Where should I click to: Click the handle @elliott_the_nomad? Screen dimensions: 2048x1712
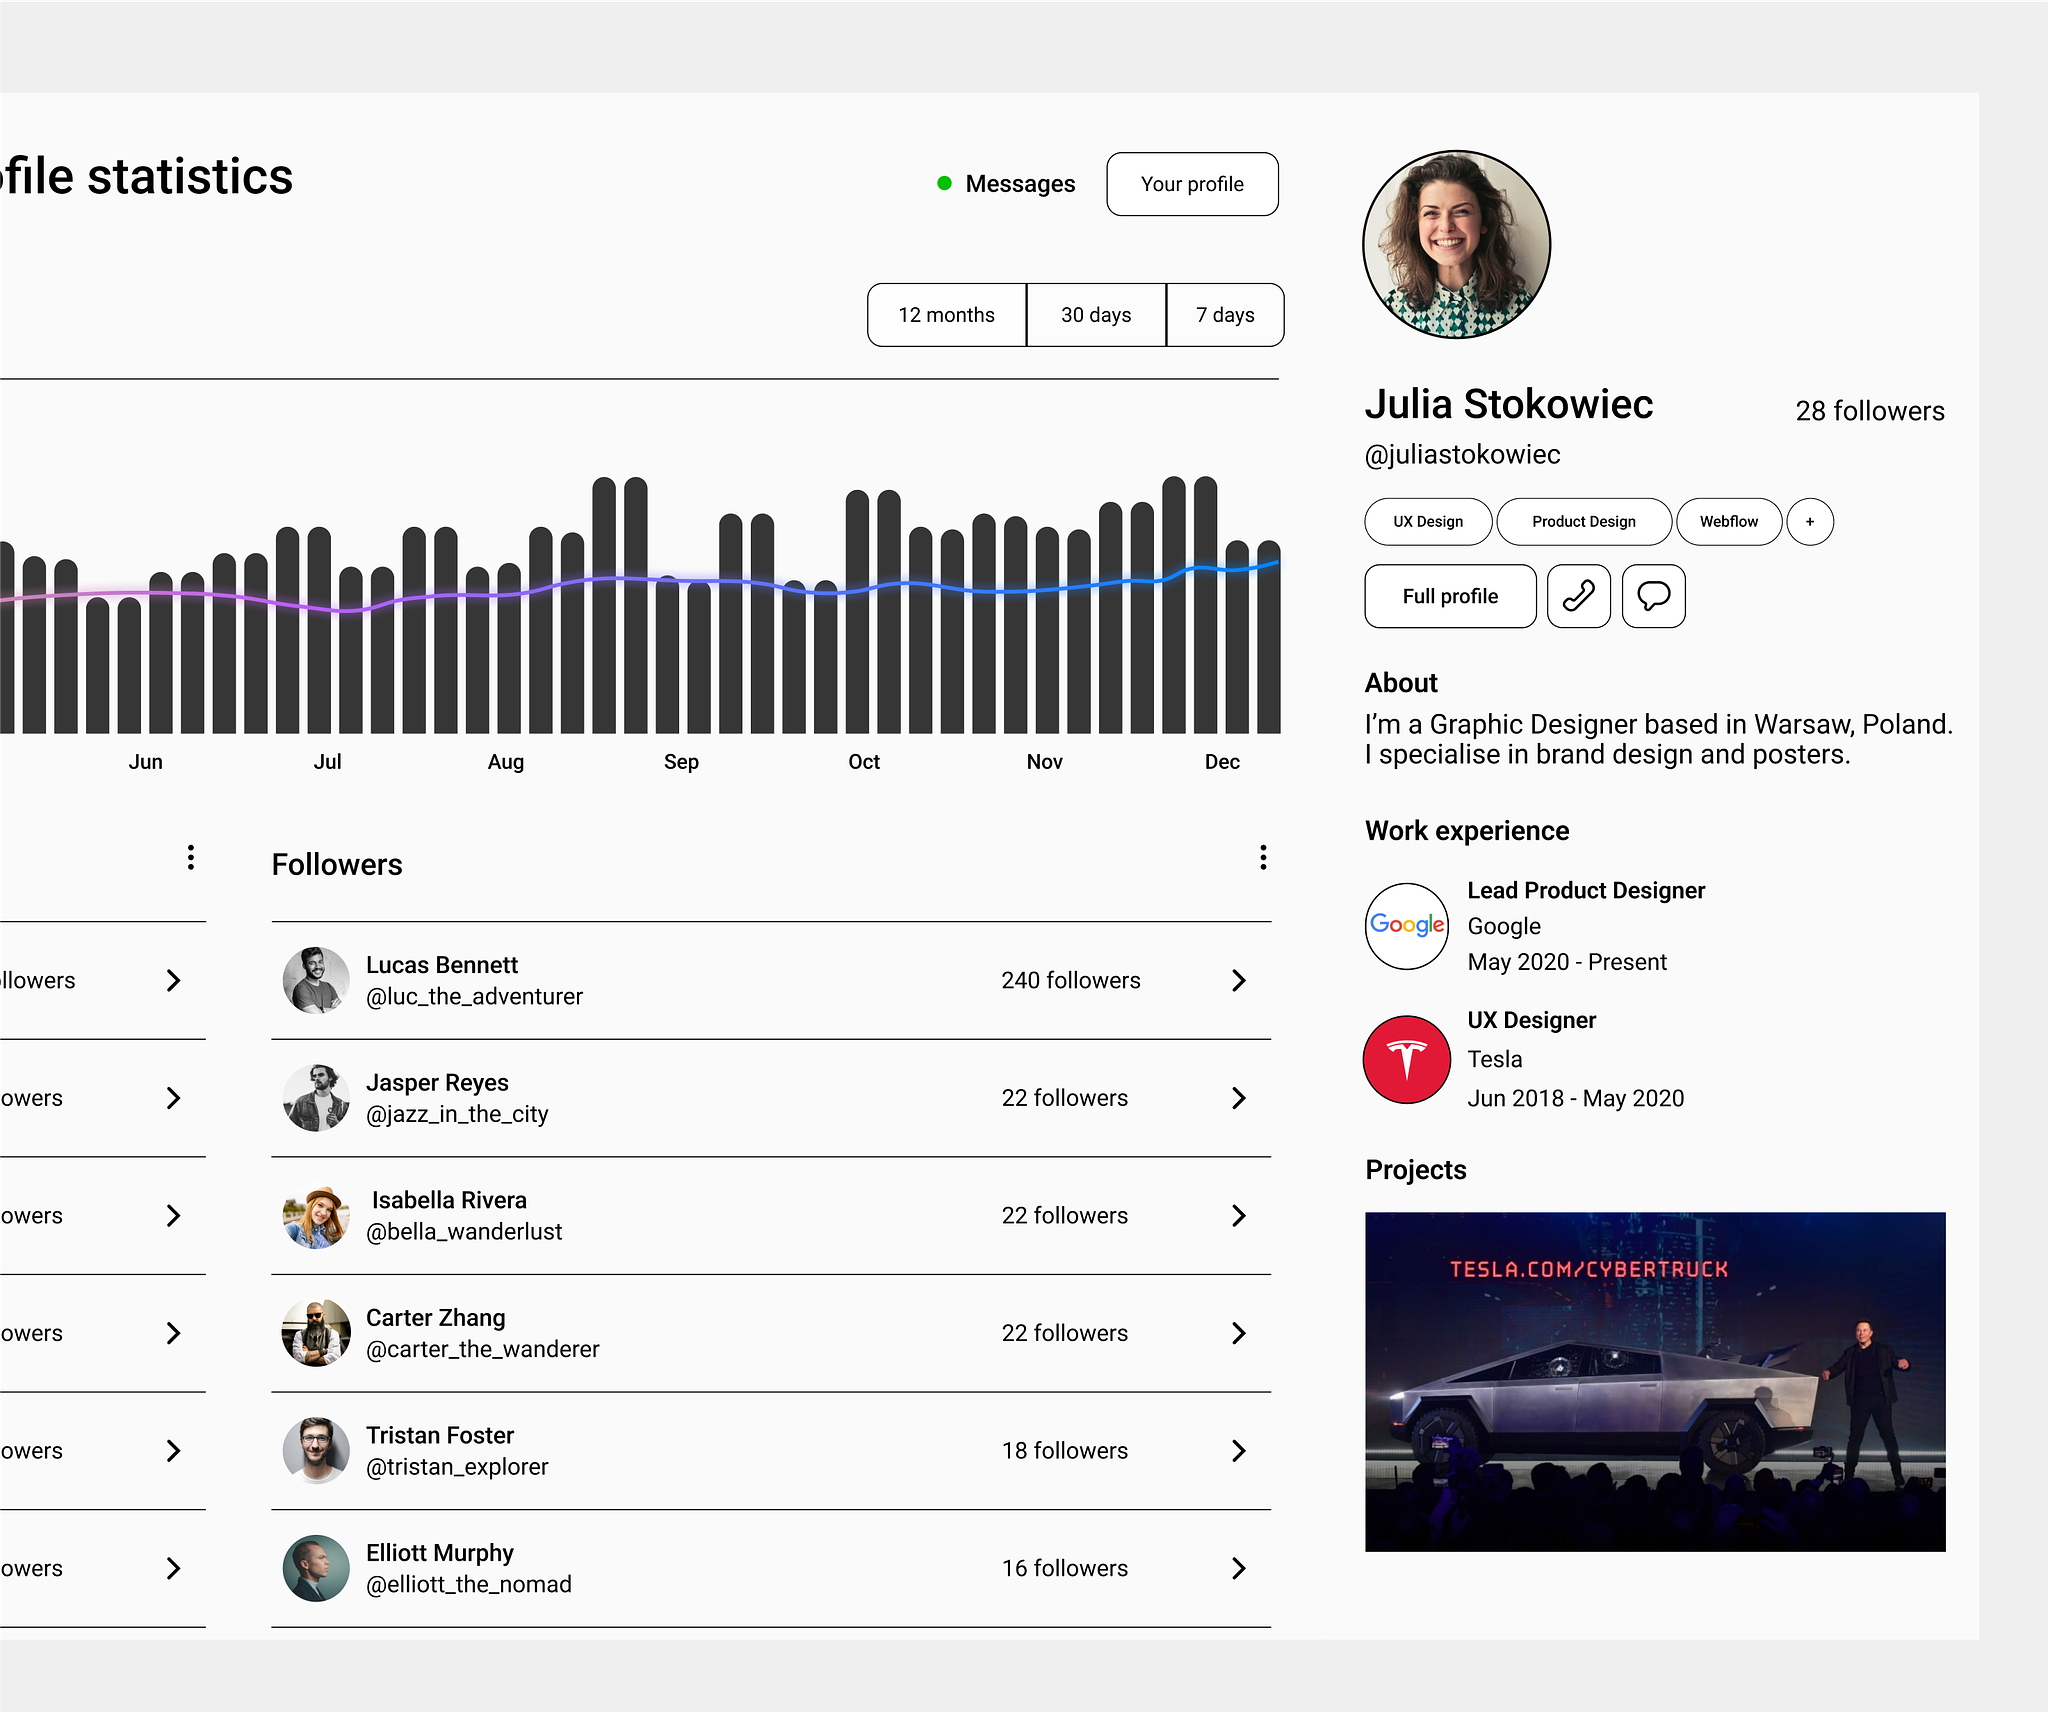pos(469,1585)
